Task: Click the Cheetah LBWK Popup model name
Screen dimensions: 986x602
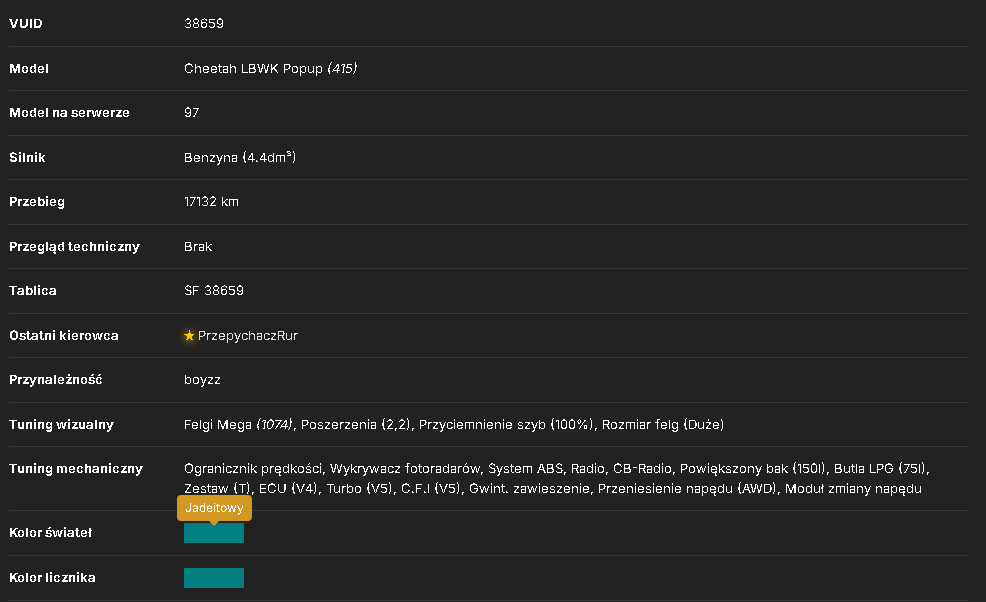Action: pos(253,69)
